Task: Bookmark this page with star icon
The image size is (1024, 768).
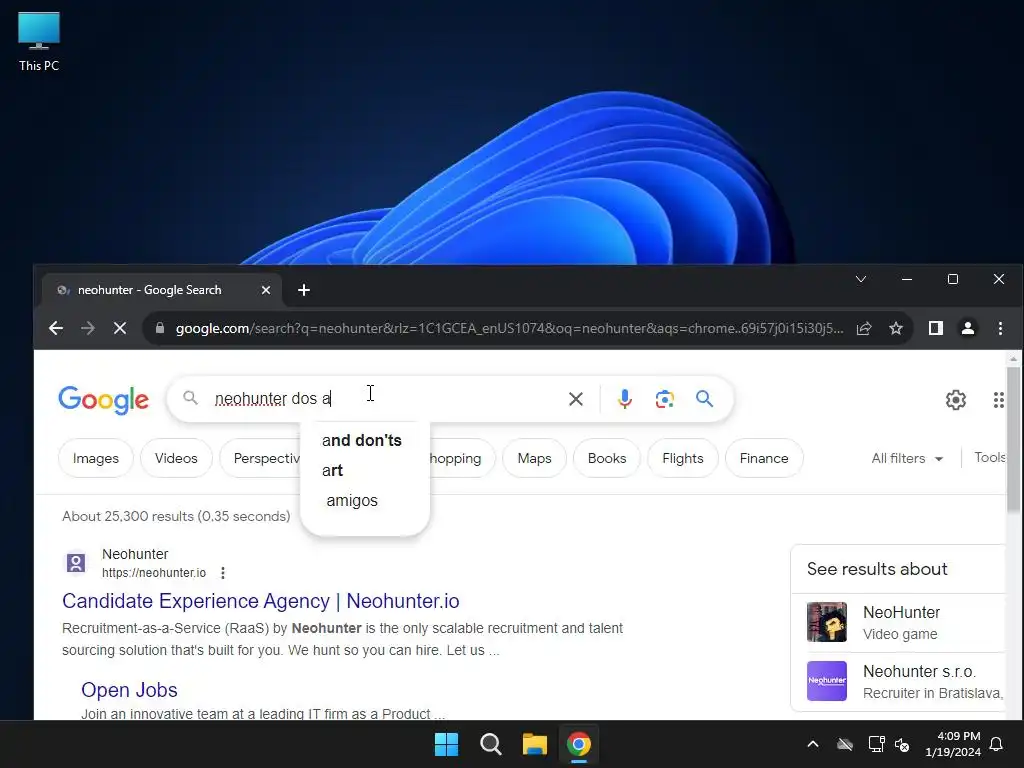Action: pos(896,328)
